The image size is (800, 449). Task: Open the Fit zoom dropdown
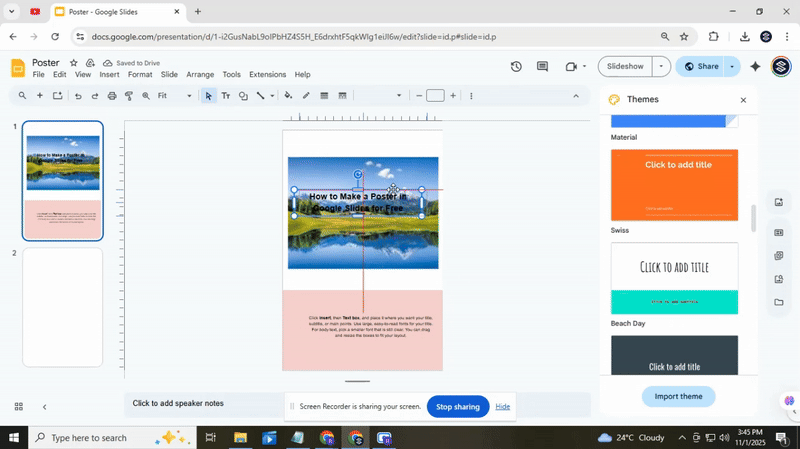point(175,96)
